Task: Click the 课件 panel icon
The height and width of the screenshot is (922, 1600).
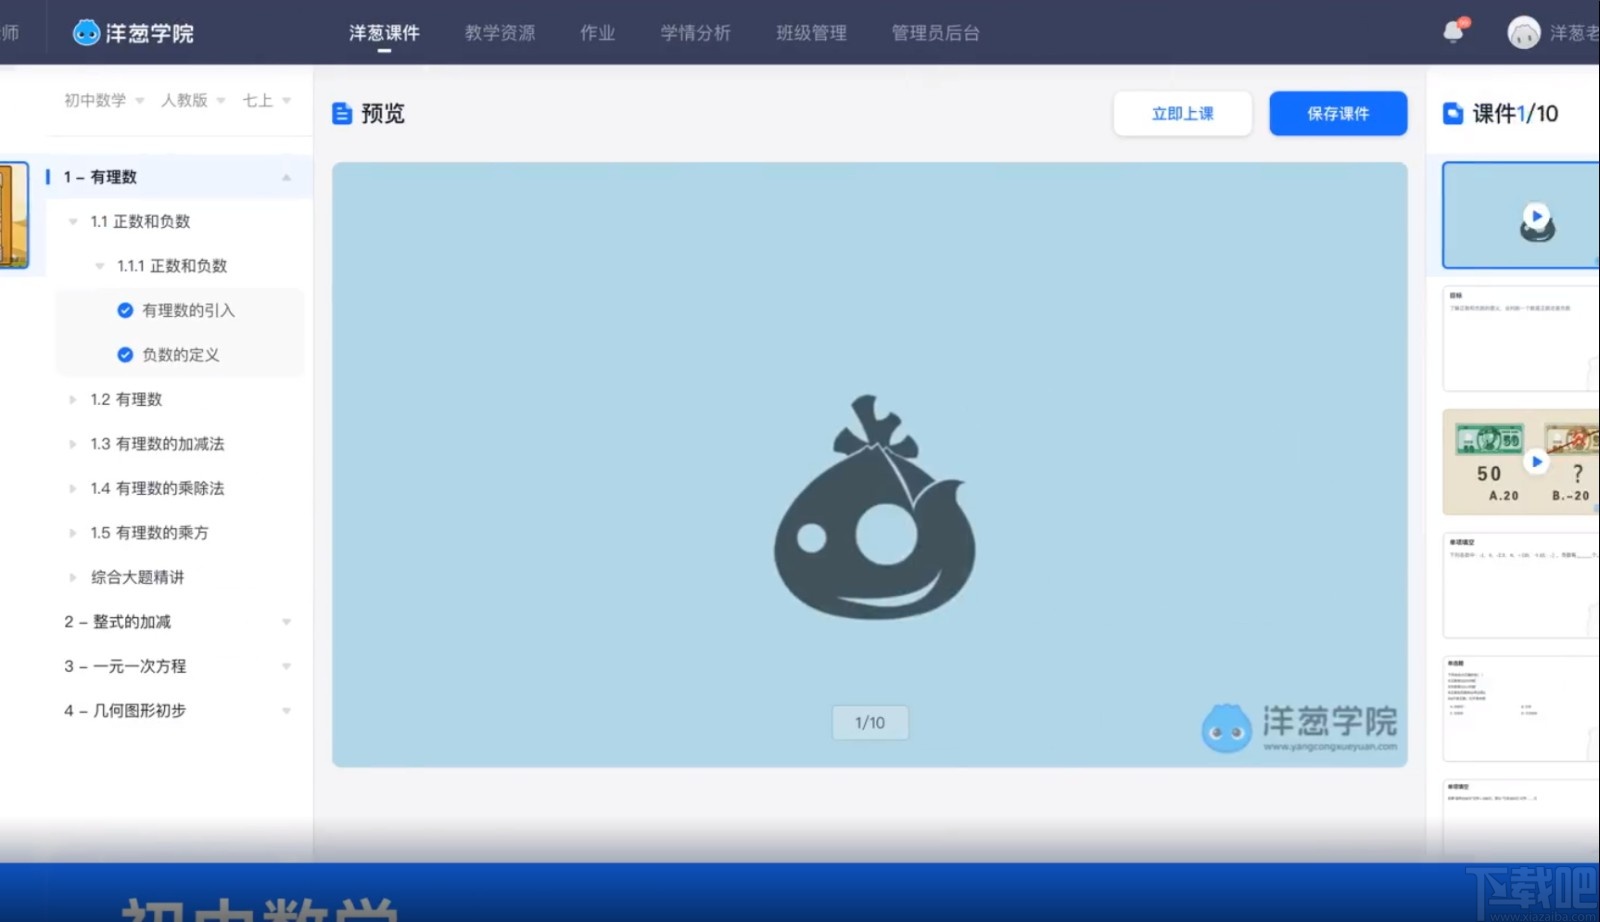Action: click(x=1453, y=113)
